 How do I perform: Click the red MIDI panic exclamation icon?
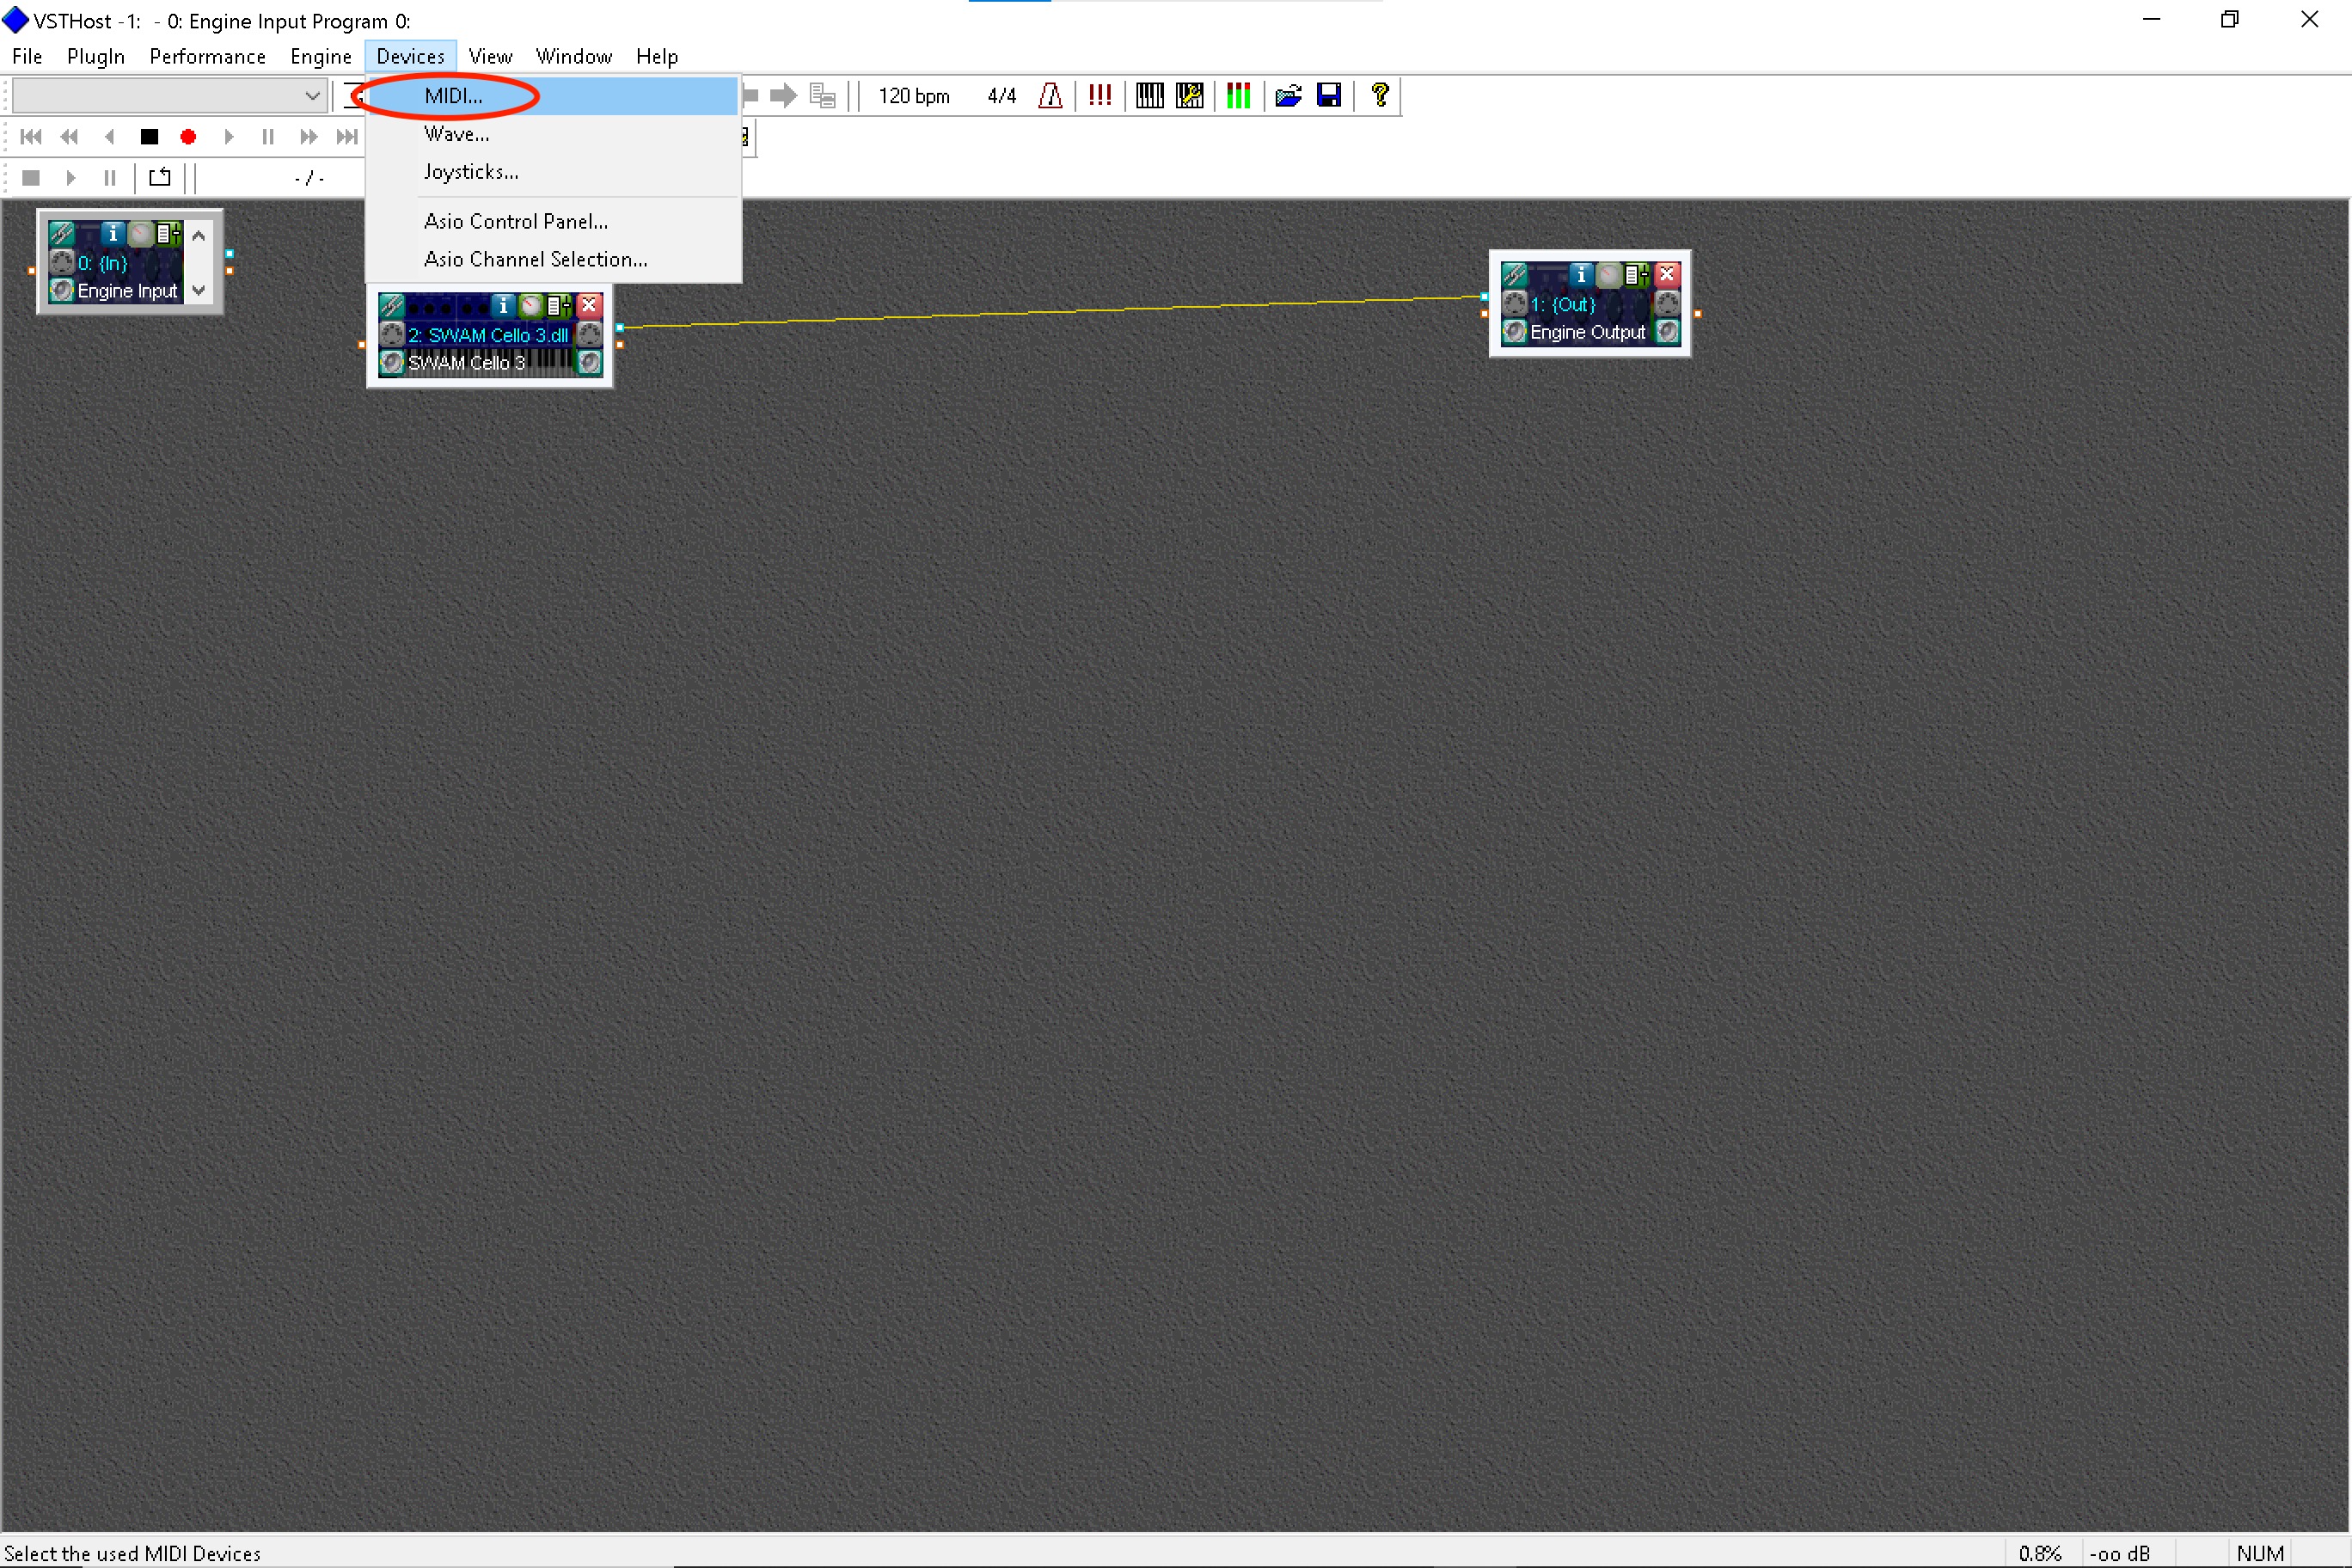(1099, 96)
